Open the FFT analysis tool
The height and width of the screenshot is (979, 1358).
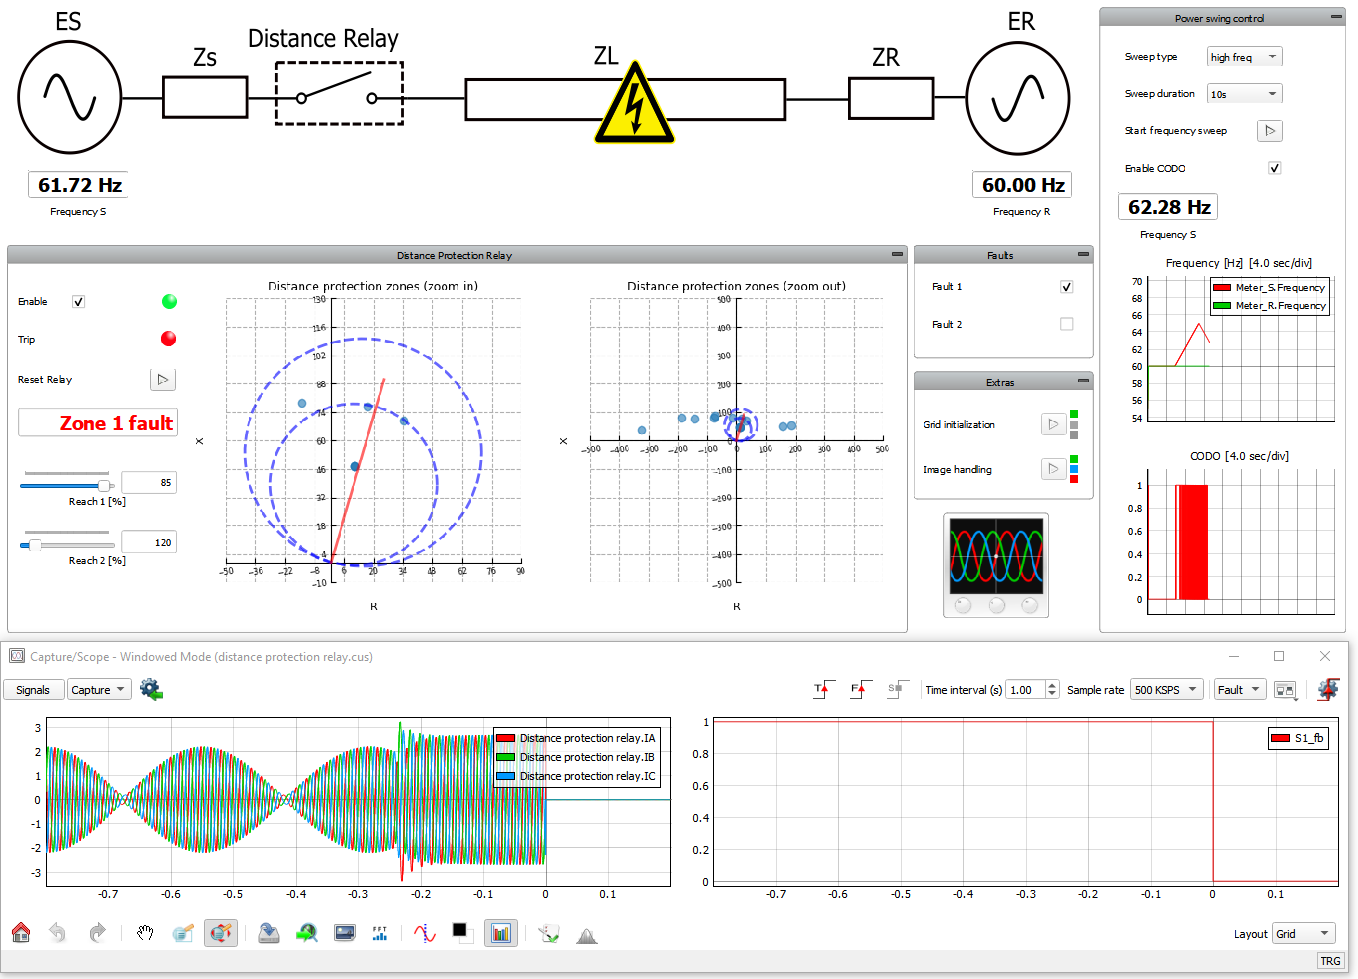pos(380,933)
